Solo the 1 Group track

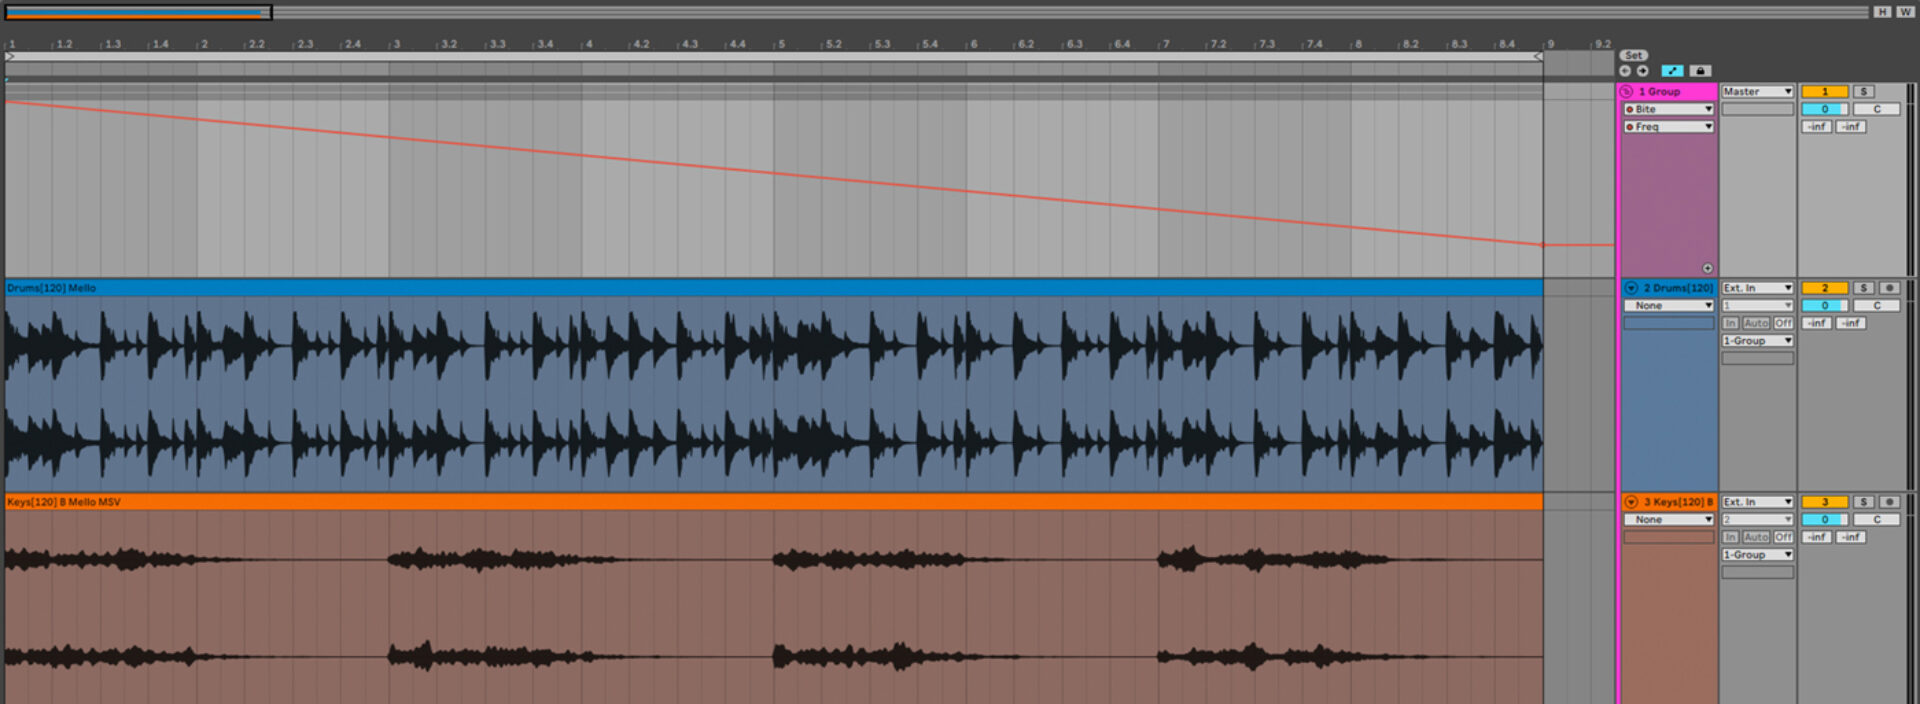(1864, 91)
